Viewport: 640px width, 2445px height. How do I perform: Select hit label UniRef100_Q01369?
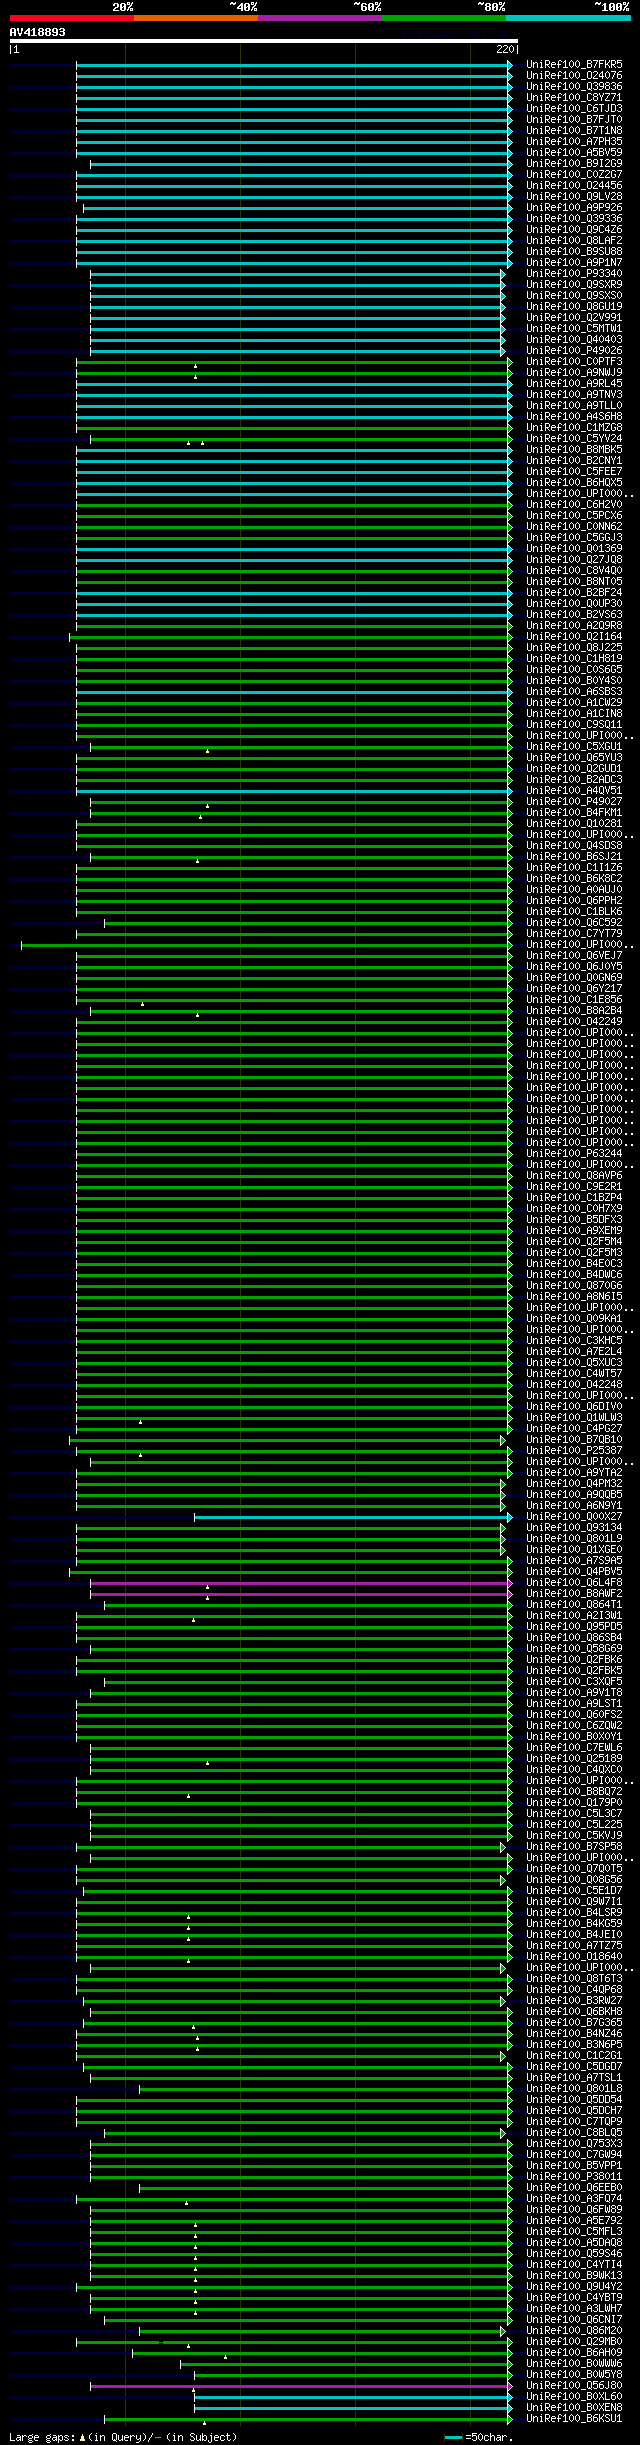point(574,549)
